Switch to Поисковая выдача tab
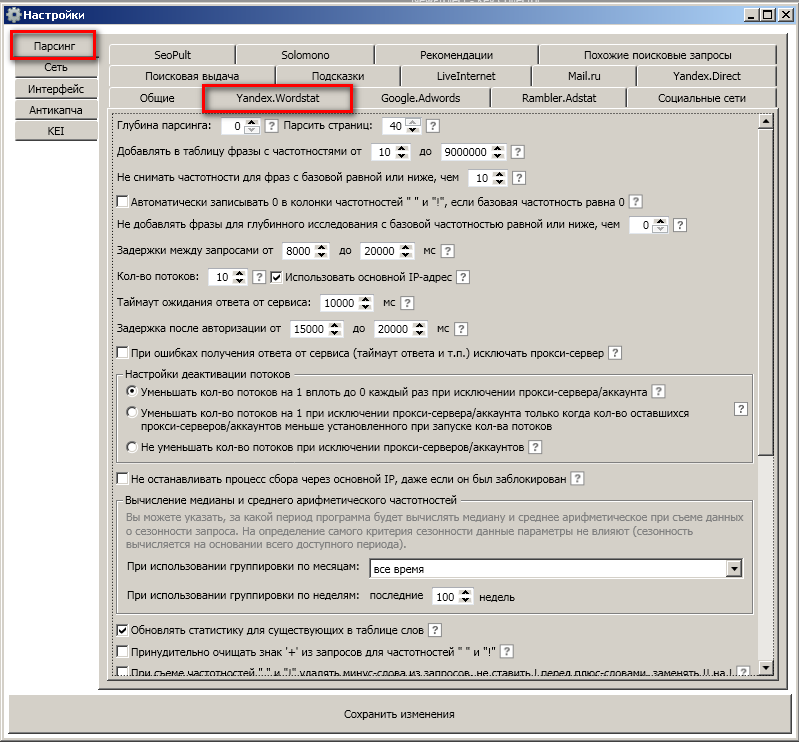Screen dimensions: 799x742 click(192, 76)
